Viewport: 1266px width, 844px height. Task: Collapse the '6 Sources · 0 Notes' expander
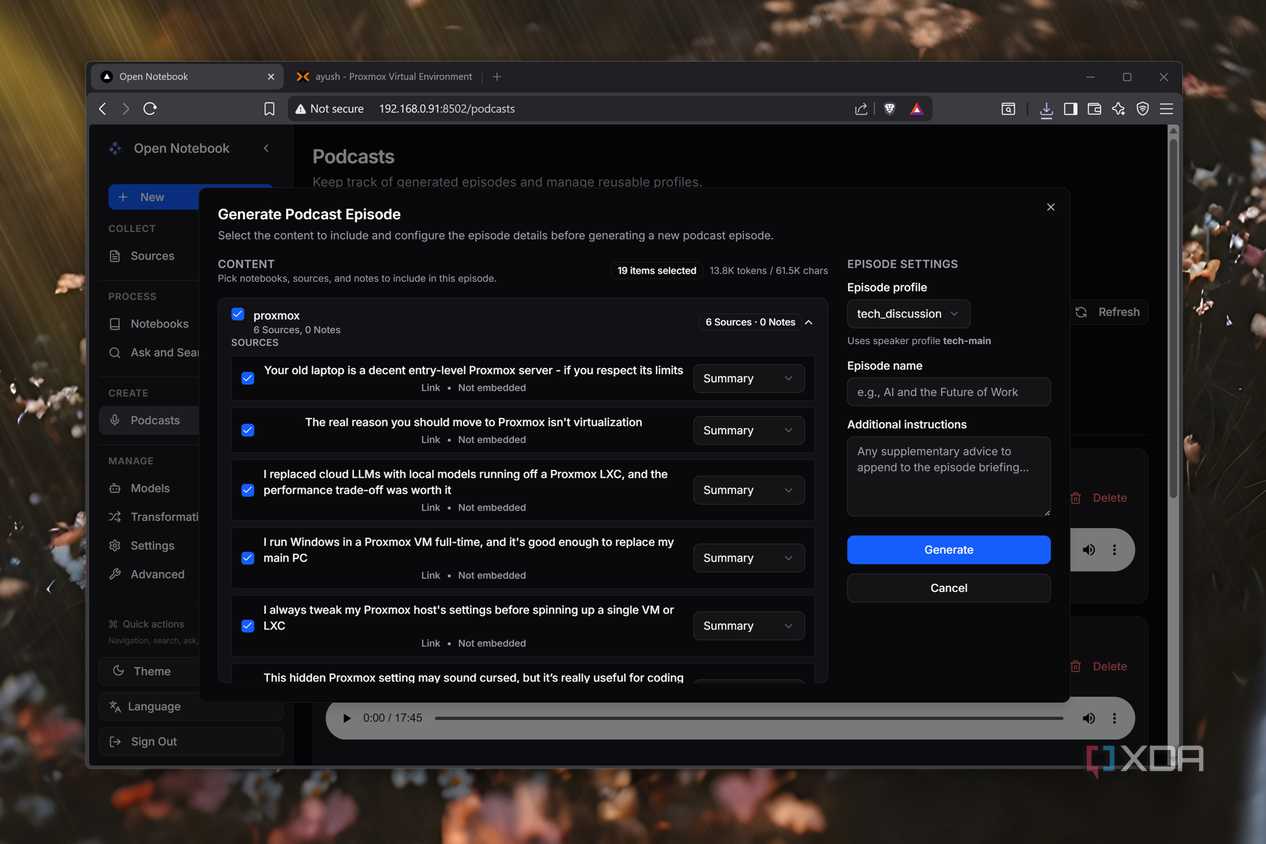tap(759, 322)
